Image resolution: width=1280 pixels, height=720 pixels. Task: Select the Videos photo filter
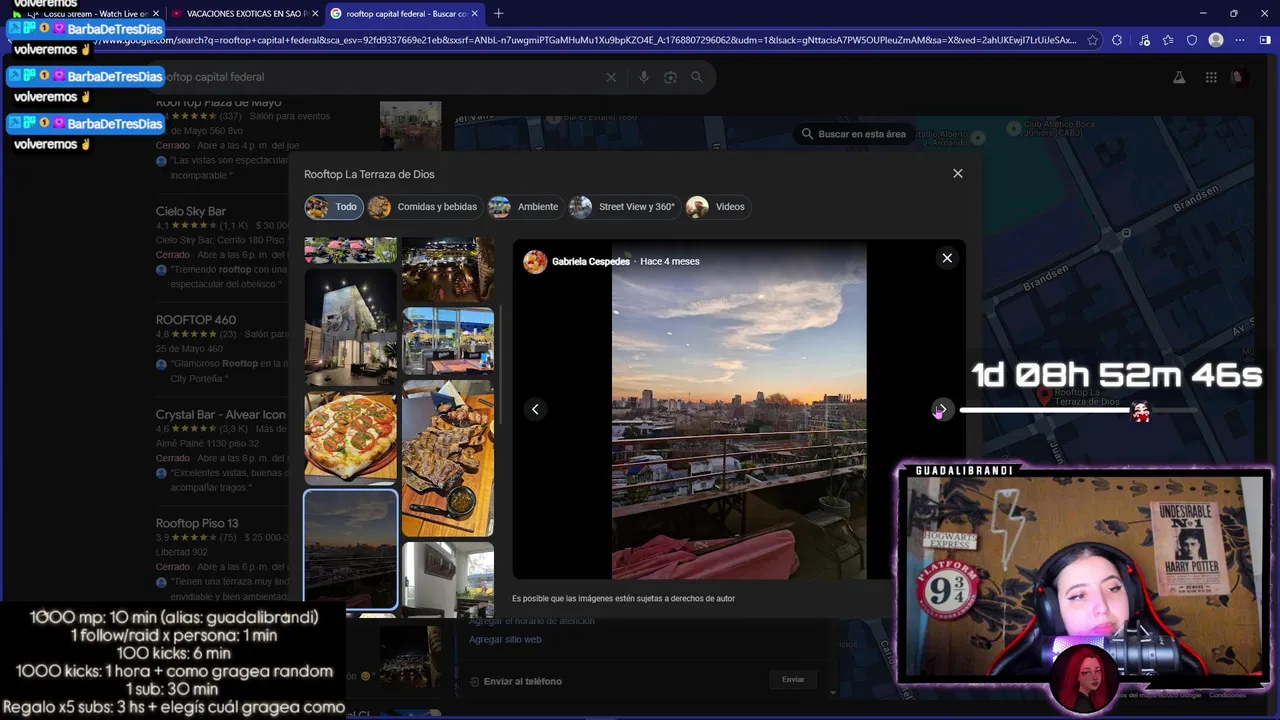click(x=718, y=207)
